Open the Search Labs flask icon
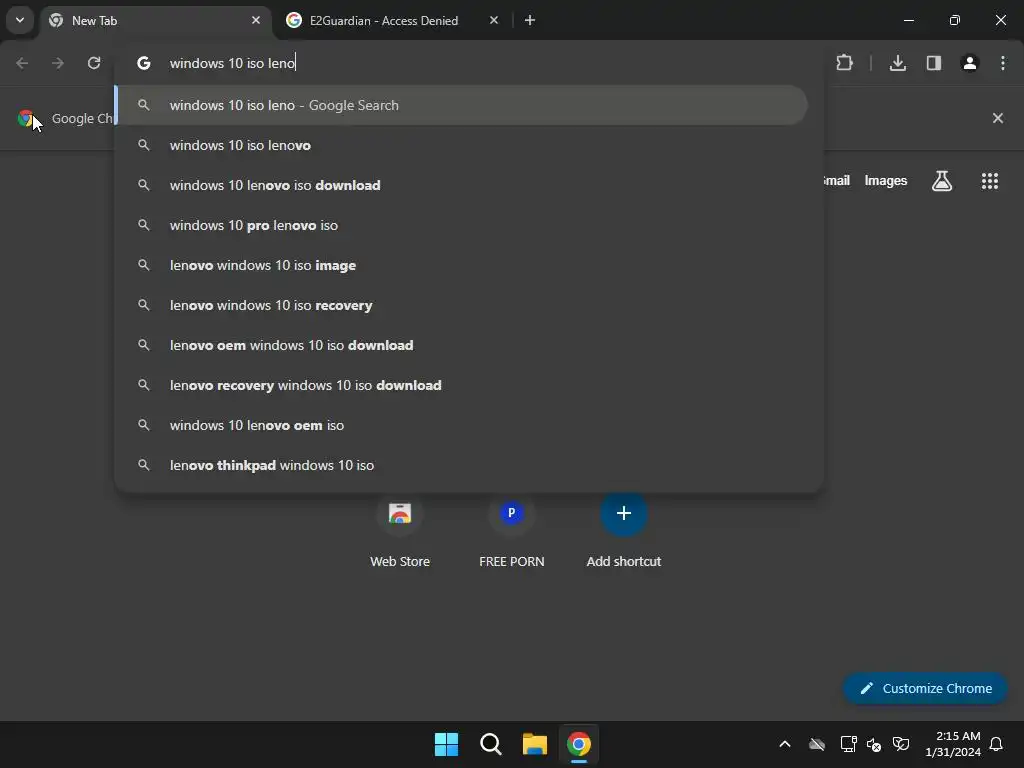This screenshot has width=1024, height=768. pos(942,181)
